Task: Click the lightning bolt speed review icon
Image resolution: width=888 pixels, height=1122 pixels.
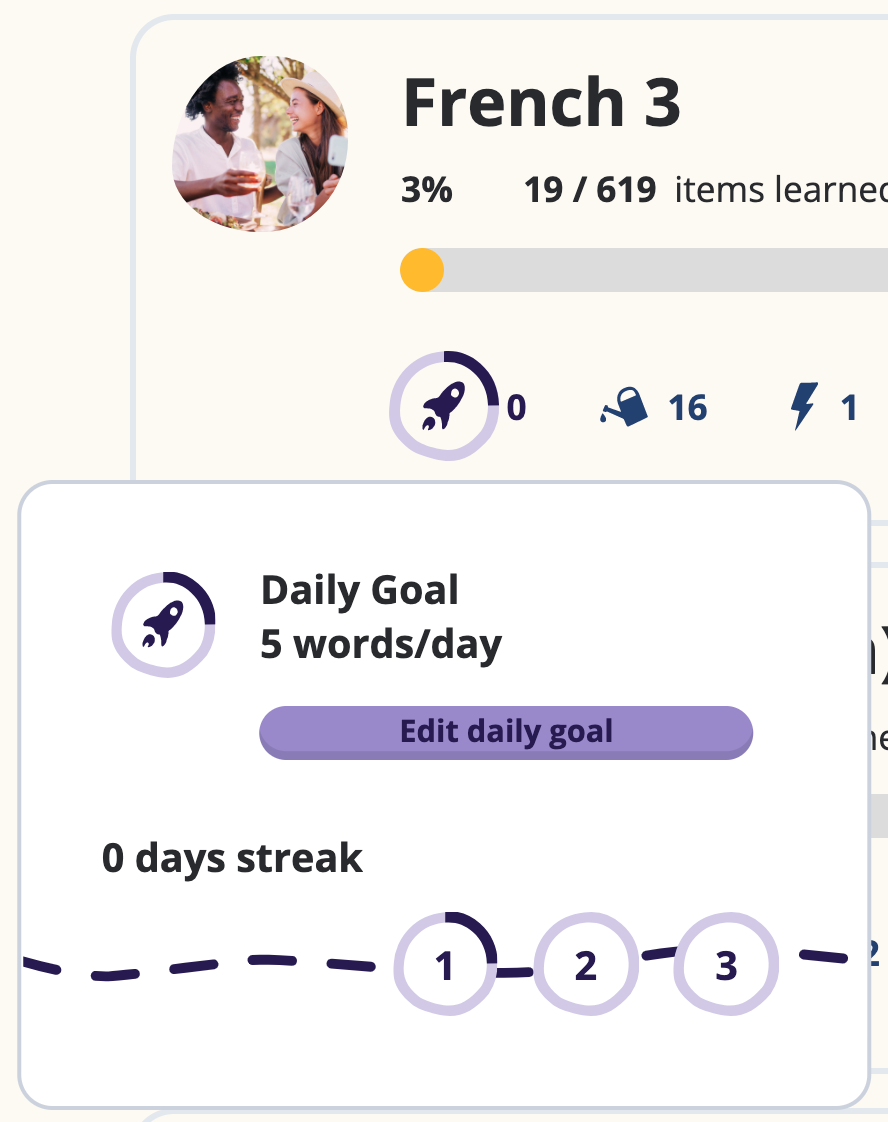Action: 803,408
